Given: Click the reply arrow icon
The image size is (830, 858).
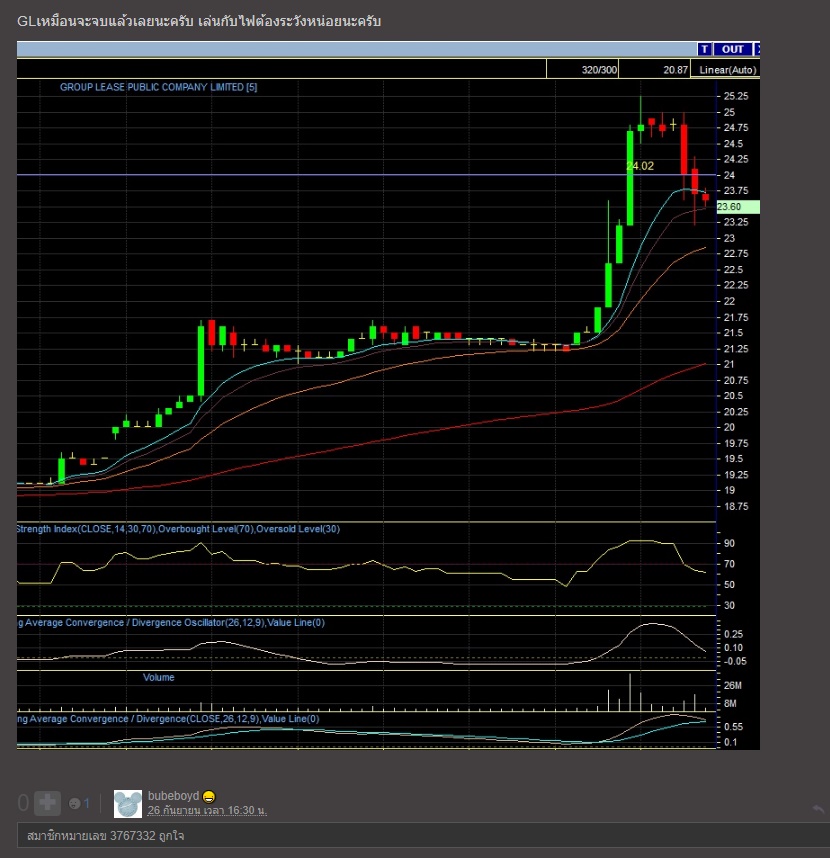Looking at the screenshot, I should 819,809.
